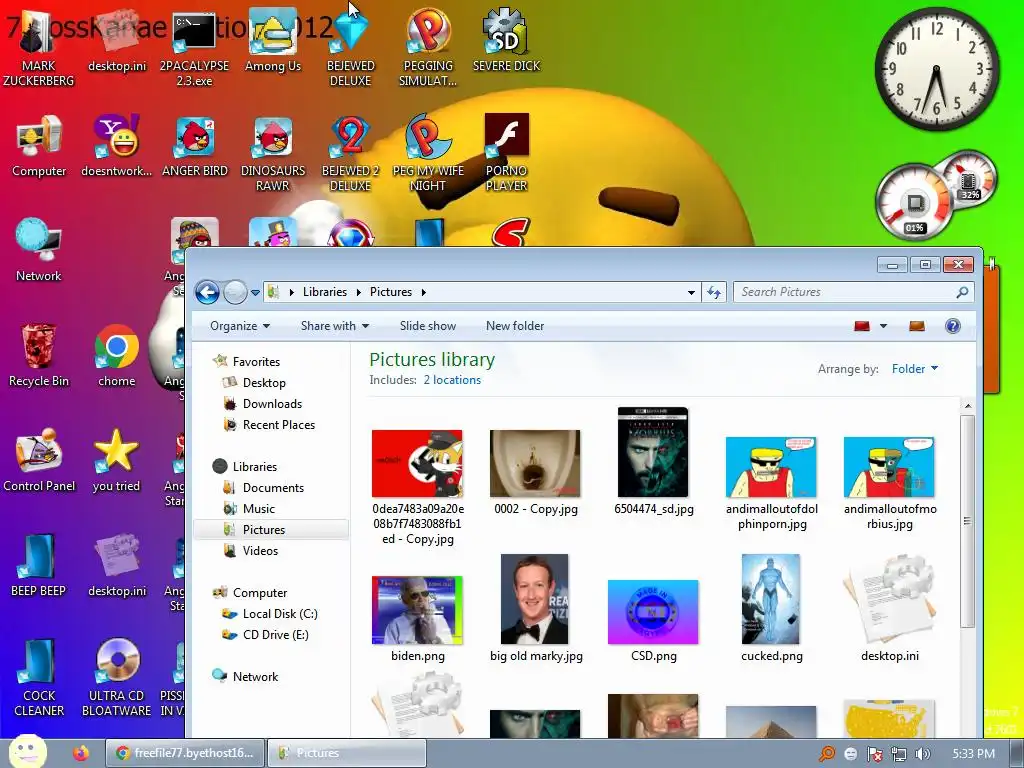
Task: Click the CPU meter gadget
Action: click(x=914, y=202)
